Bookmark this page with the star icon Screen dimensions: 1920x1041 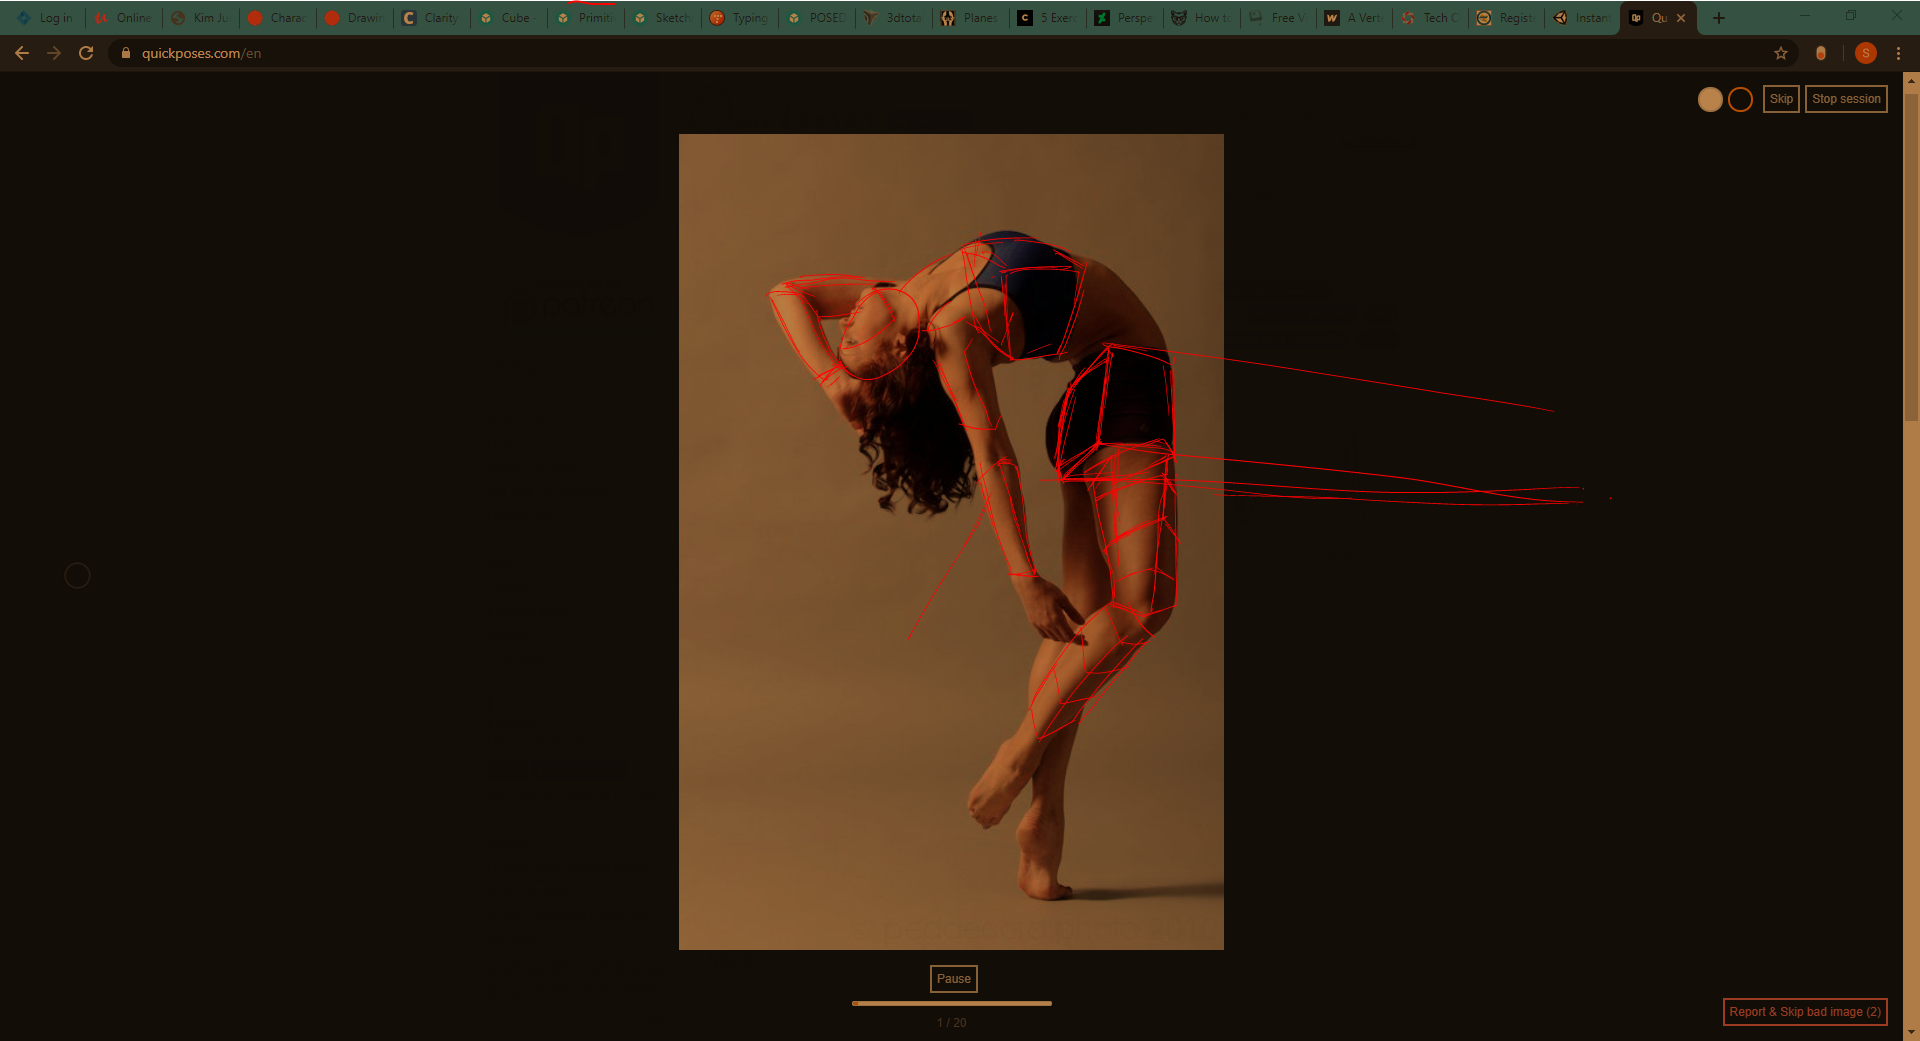coord(1781,53)
